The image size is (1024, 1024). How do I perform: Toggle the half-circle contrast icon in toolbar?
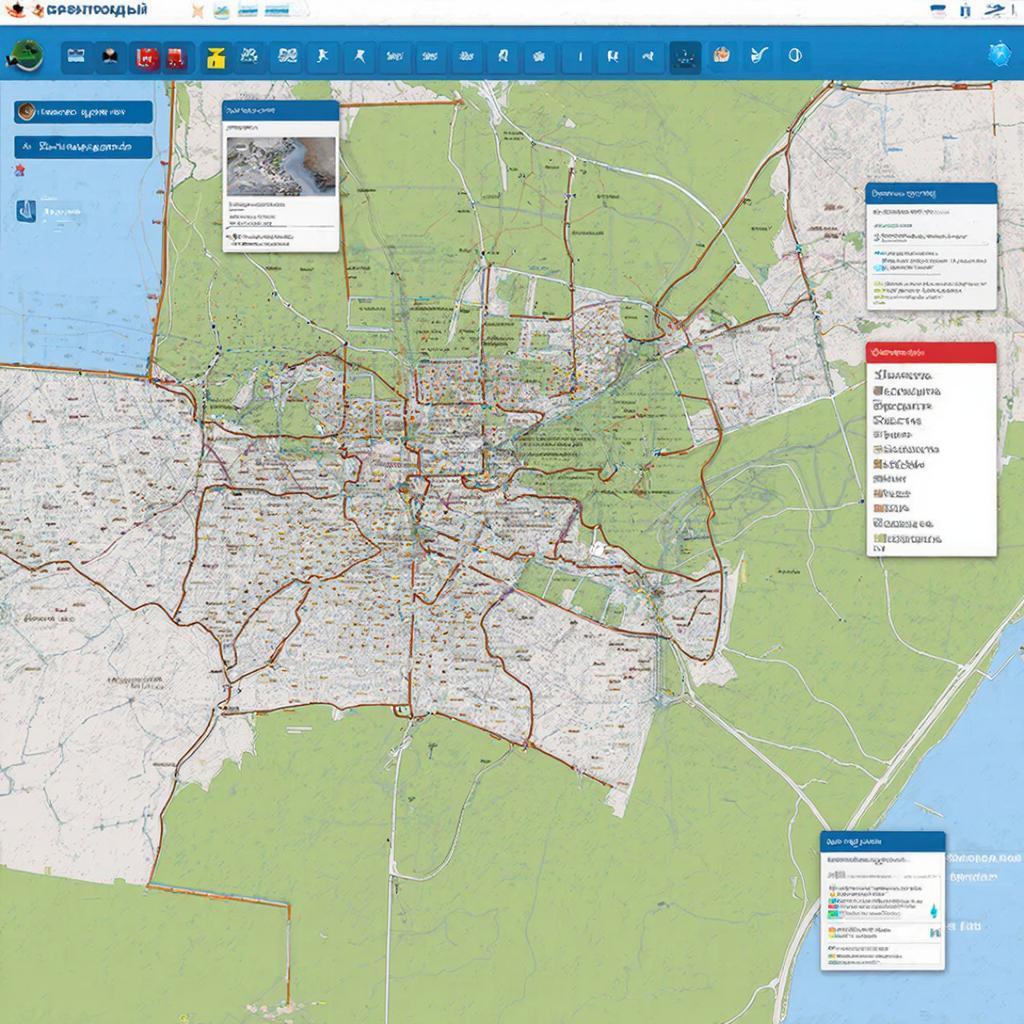pyautogui.click(x=795, y=56)
